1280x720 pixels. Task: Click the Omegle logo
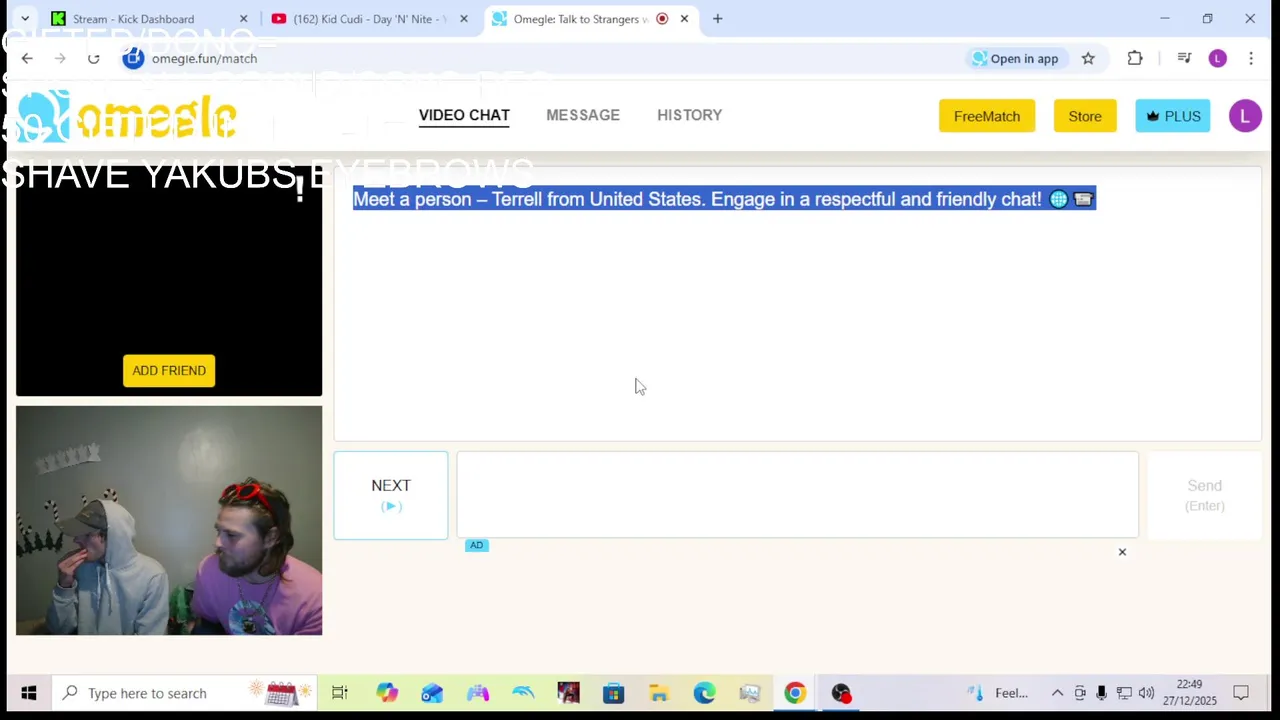127,118
